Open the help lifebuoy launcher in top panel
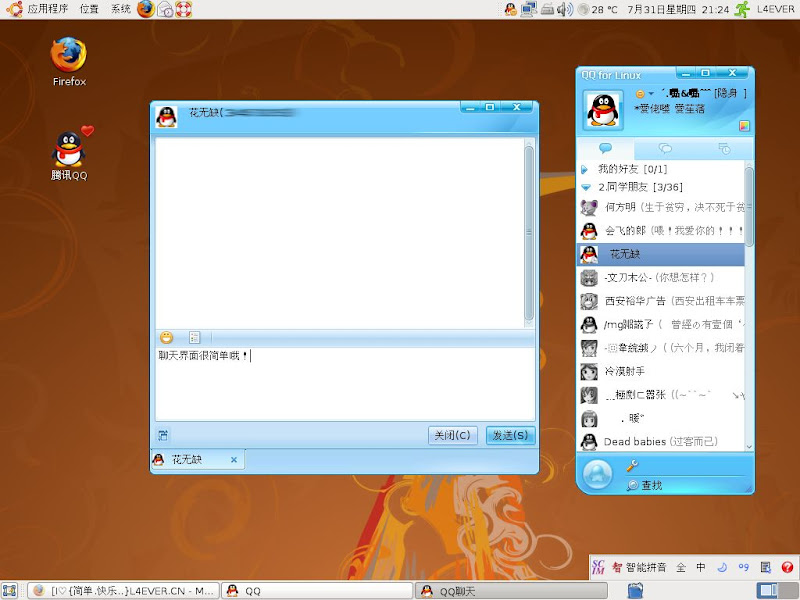Image resolution: width=800 pixels, height=600 pixels. click(184, 9)
